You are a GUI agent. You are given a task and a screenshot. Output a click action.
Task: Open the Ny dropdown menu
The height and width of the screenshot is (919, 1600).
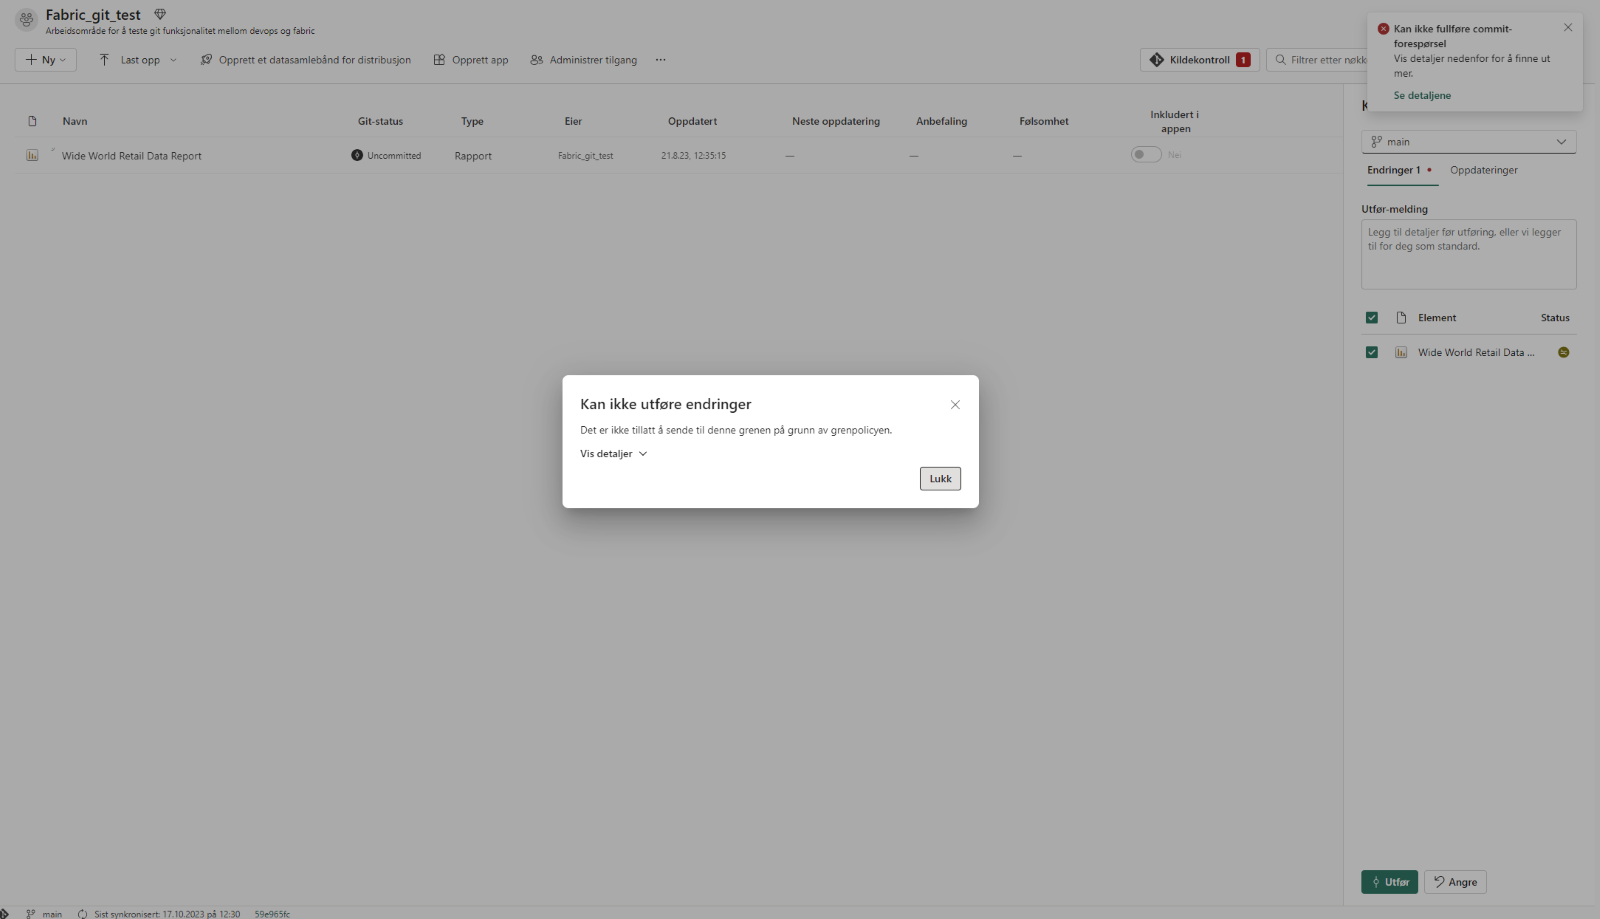coord(46,60)
